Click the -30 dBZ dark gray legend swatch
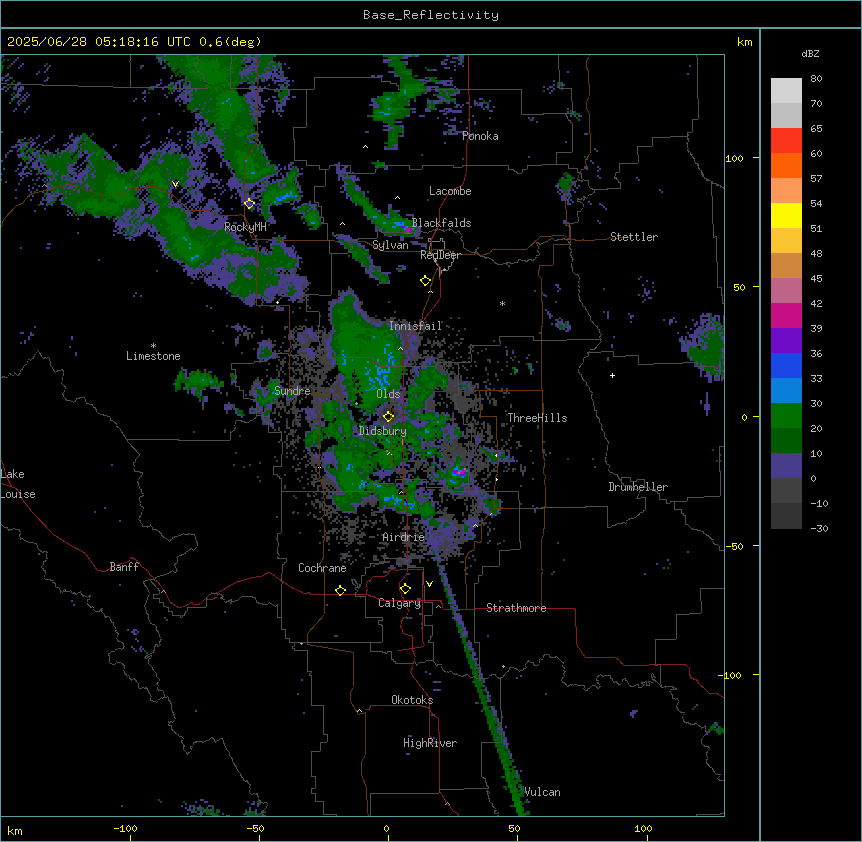The height and width of the screenshot is (842, 862). [x=786, y=516]
